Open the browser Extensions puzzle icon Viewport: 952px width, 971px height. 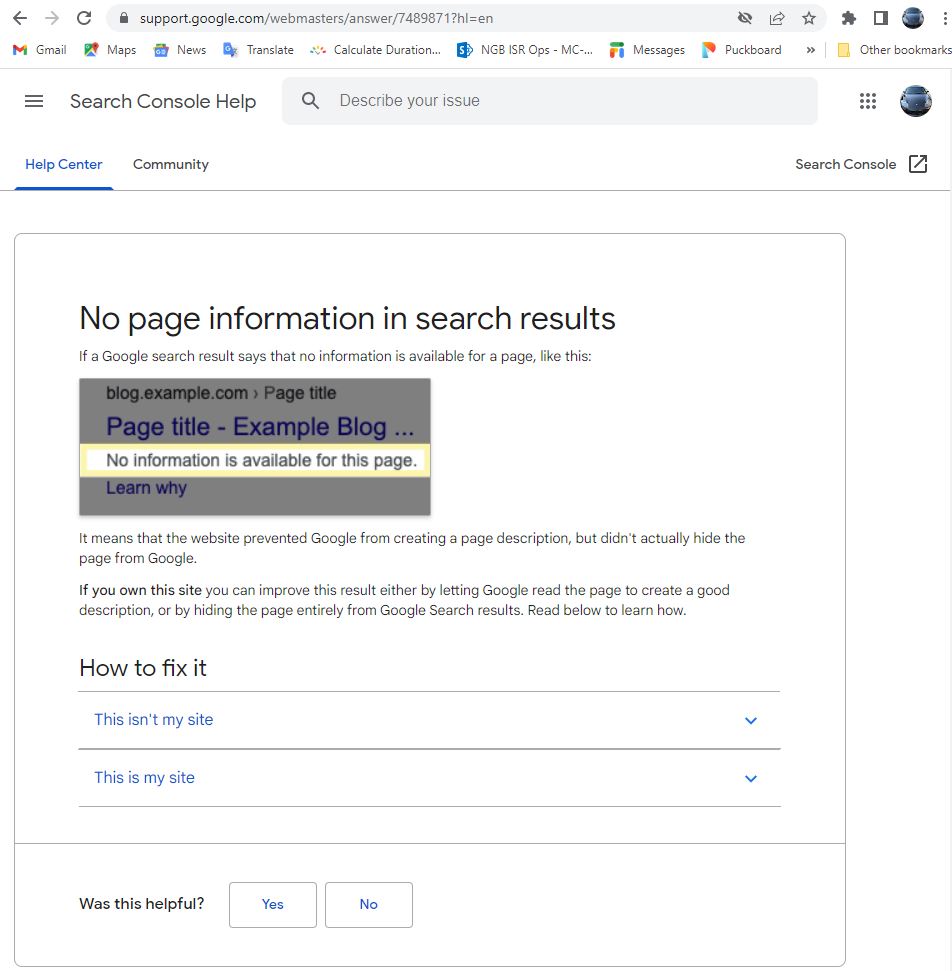point(849,18)
